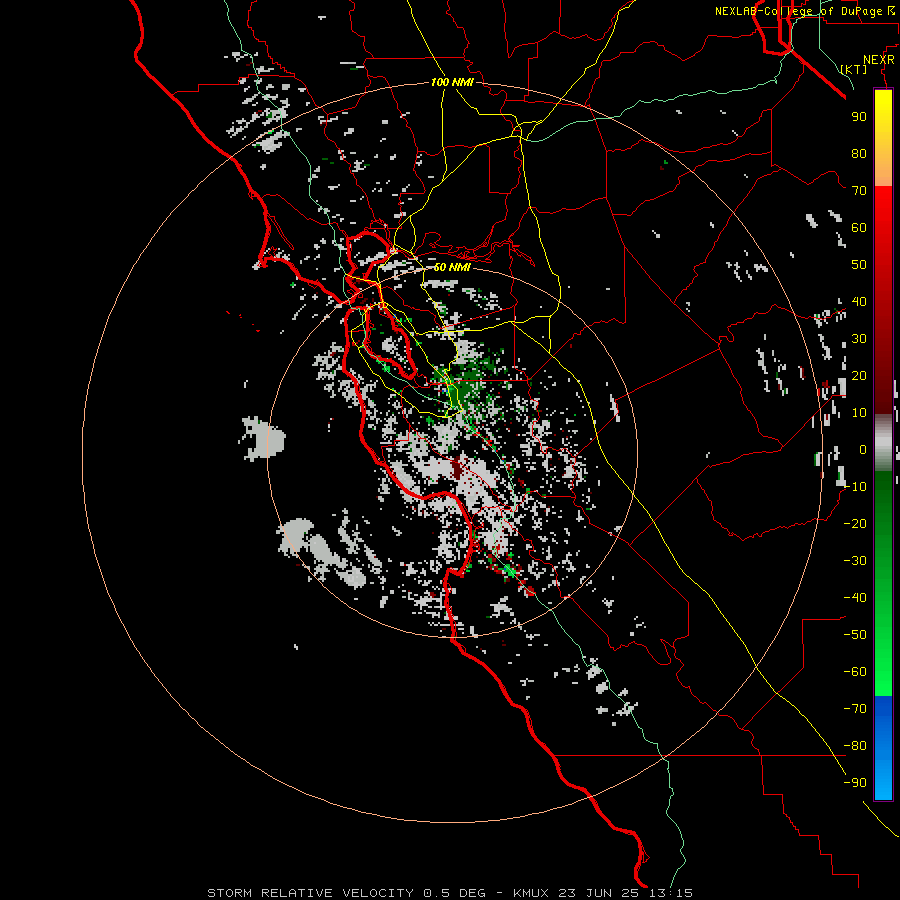The height and width of the screenshot is (900, 900).
Task: Click the "60 NMI" range ring label
Action: [x=452, y=267]
